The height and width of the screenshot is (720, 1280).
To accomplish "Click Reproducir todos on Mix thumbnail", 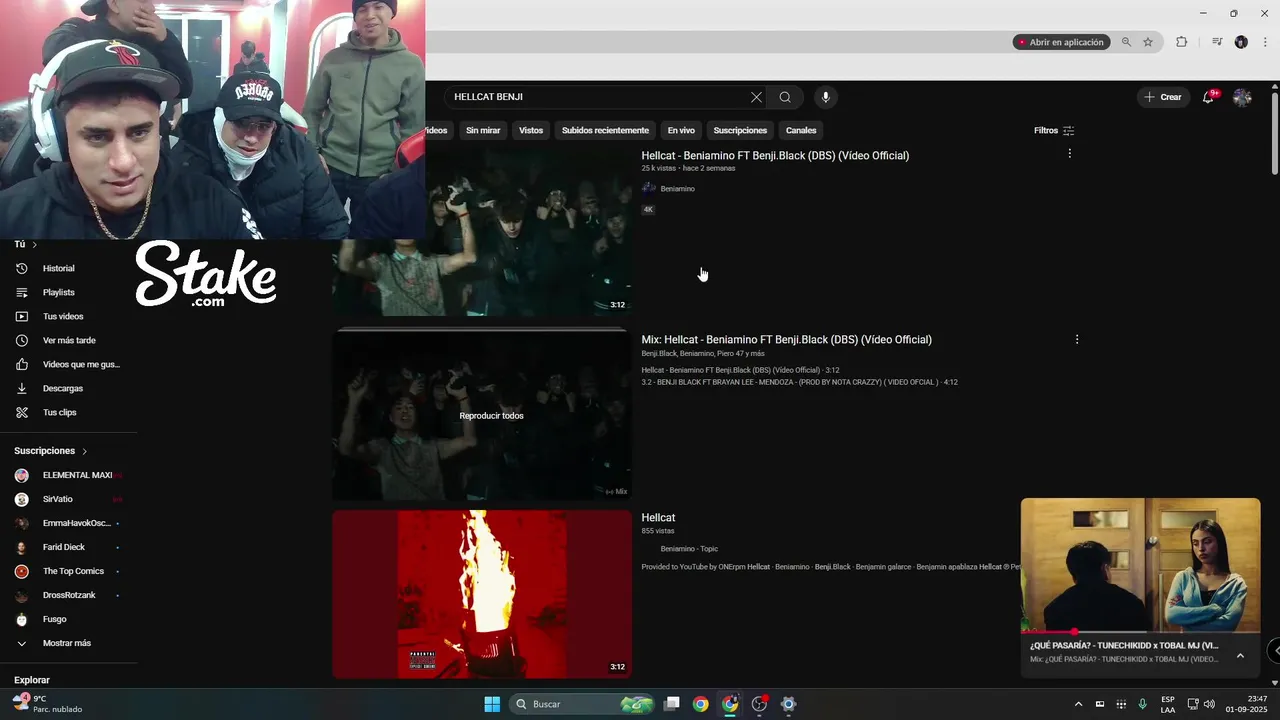I will [491, 416].
